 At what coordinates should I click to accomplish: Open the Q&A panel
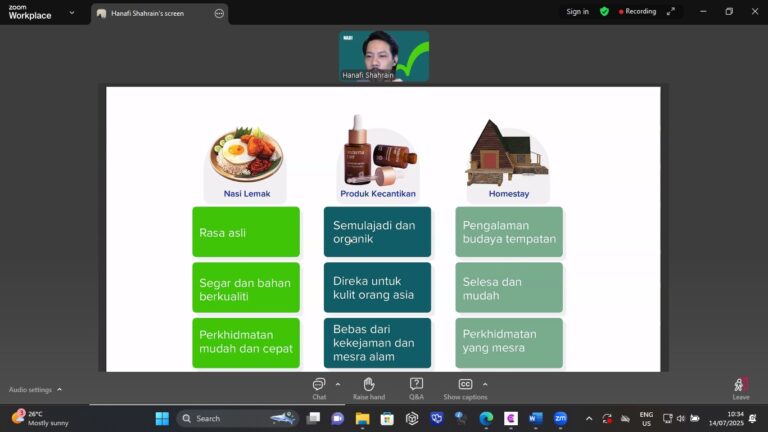tap(416, 387)
